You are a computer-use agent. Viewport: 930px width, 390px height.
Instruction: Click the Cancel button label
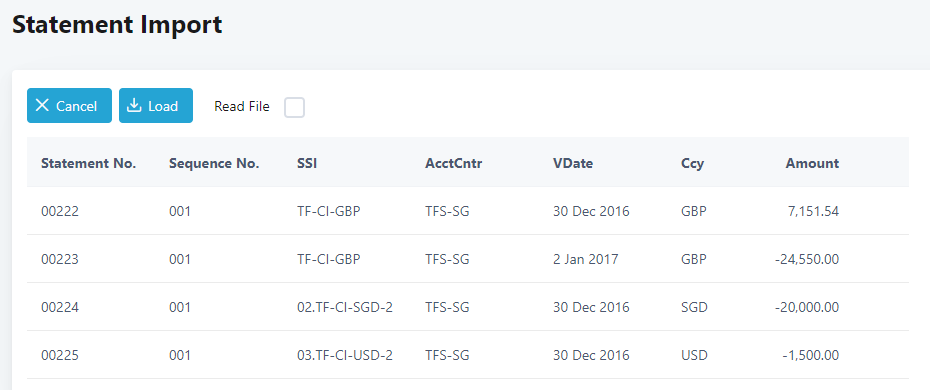tap(77, 106)
